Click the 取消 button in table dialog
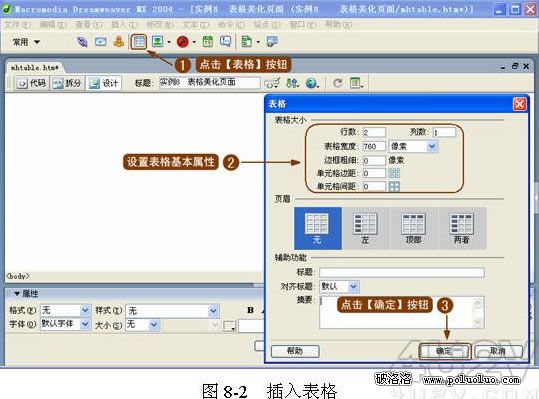Viewport: 539px width, 399px height. (x=498, y=351)
